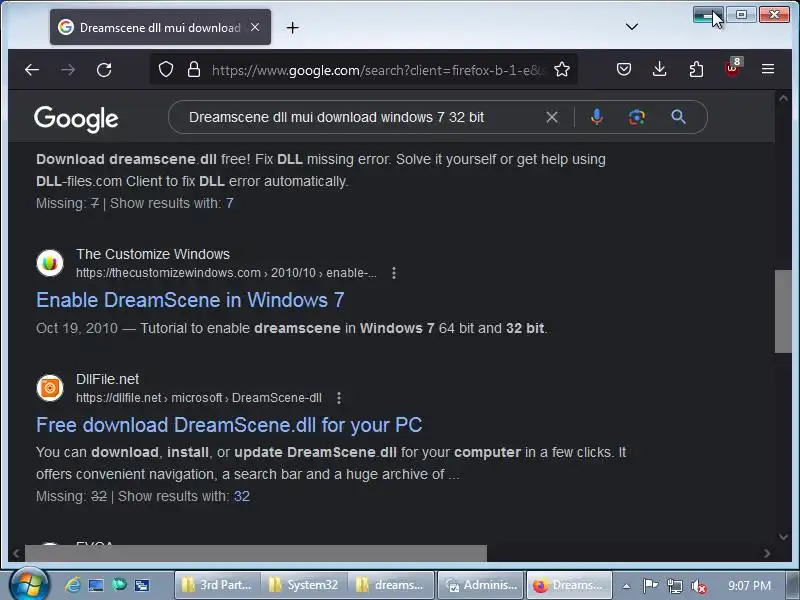
Task: Open the Action Center flag icon
Action: [x=650, y=586]
